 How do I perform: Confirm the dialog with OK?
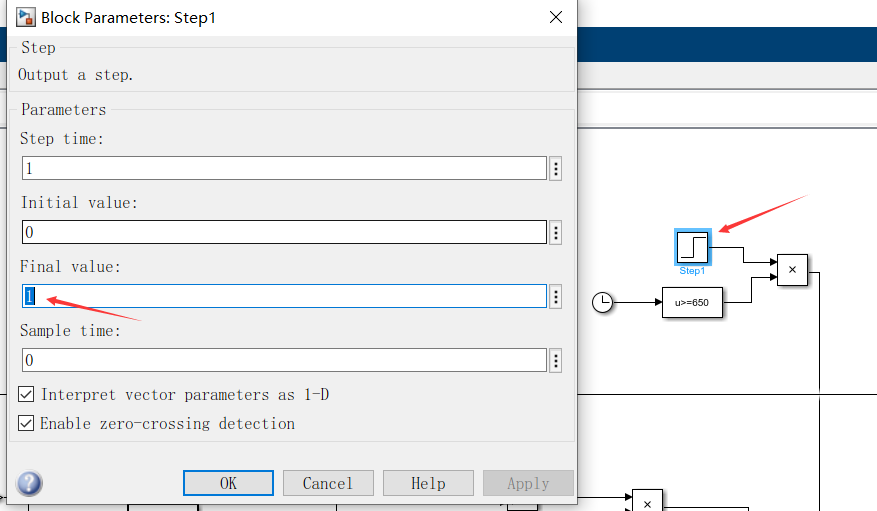coord(228,483)
